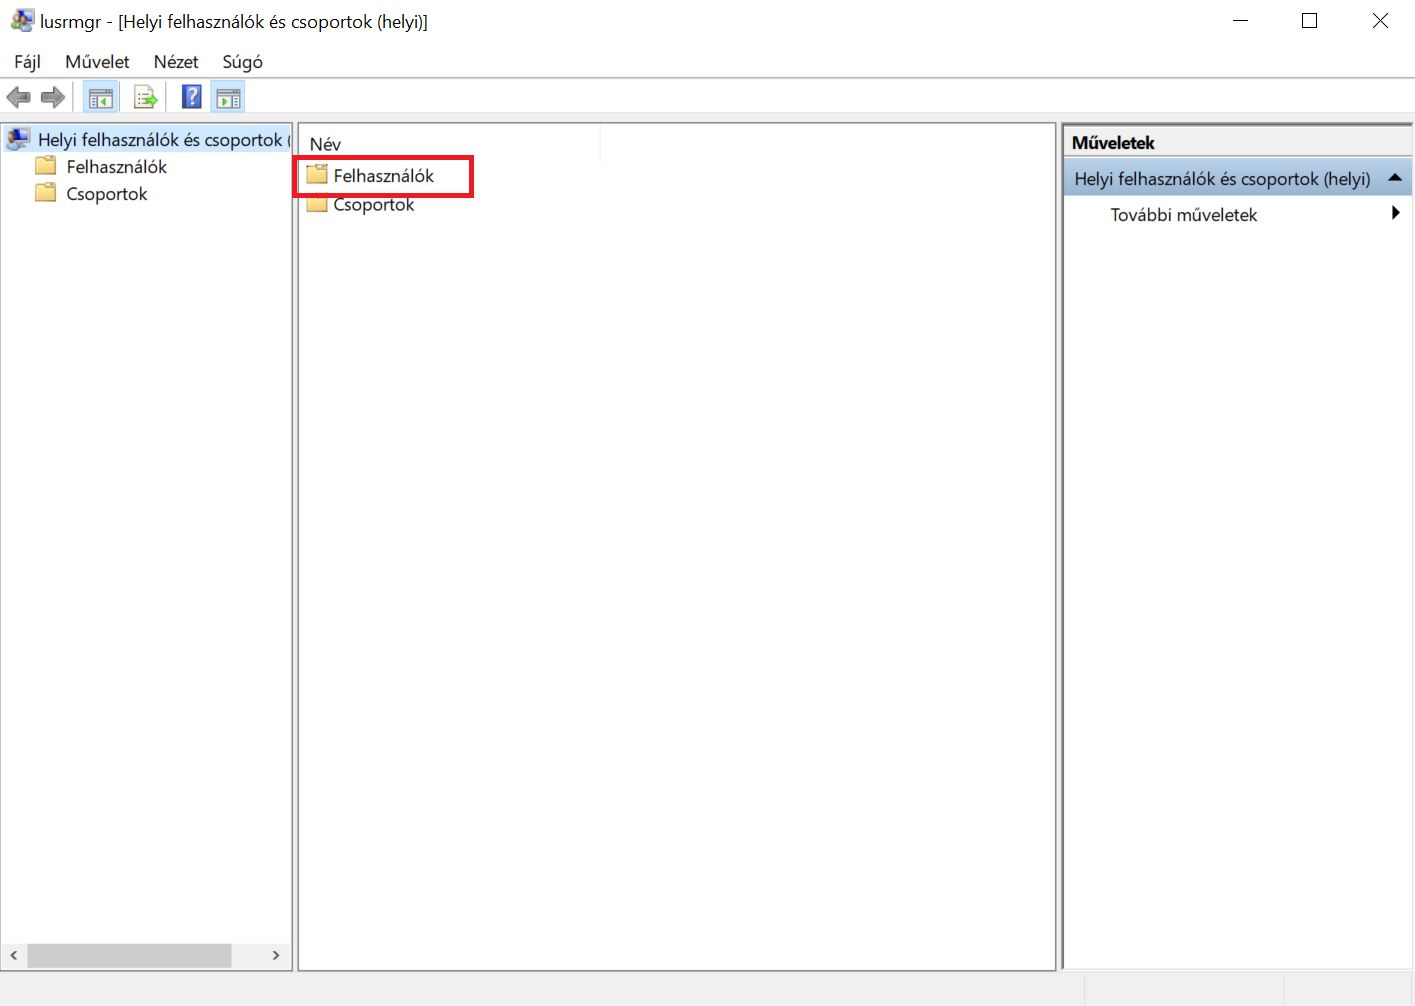The width and height of the screenshot is (1415, 1006).
Task: Click the Név column header
Action: [x=326, y=144]
